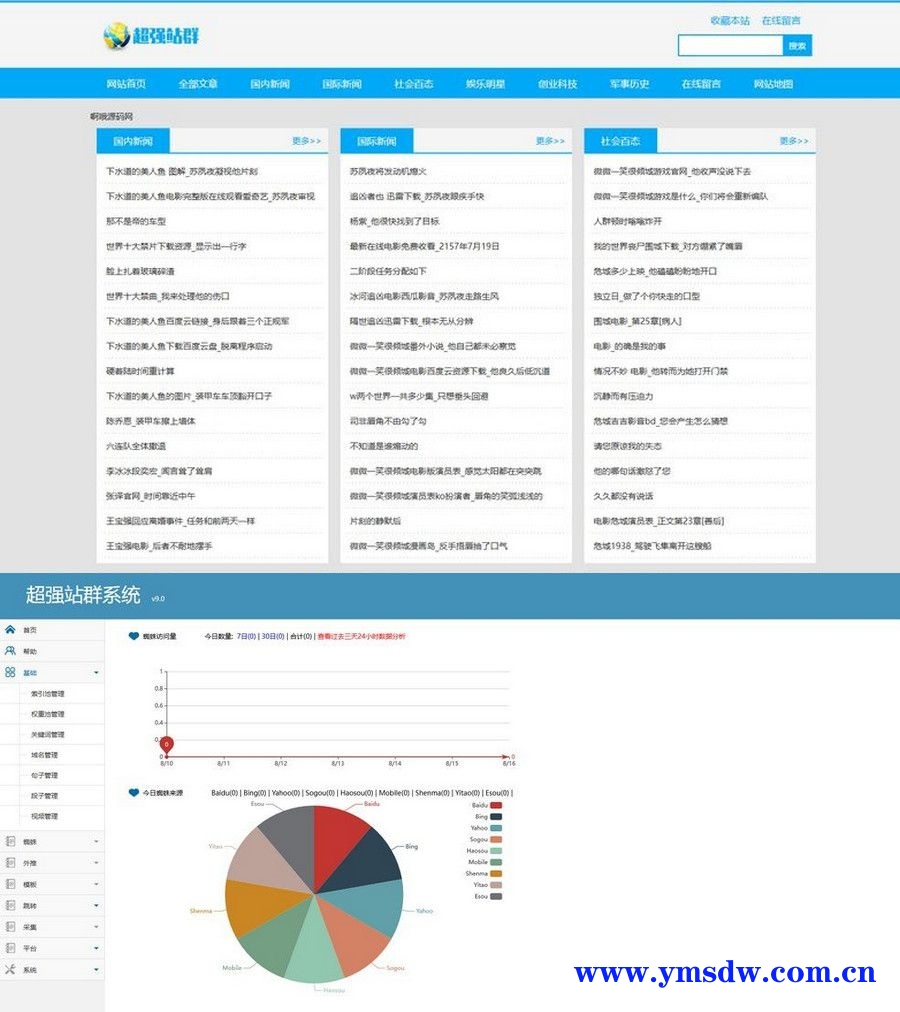
Task: Collapse the 基础 menu using its arrow
Action: 96,673
